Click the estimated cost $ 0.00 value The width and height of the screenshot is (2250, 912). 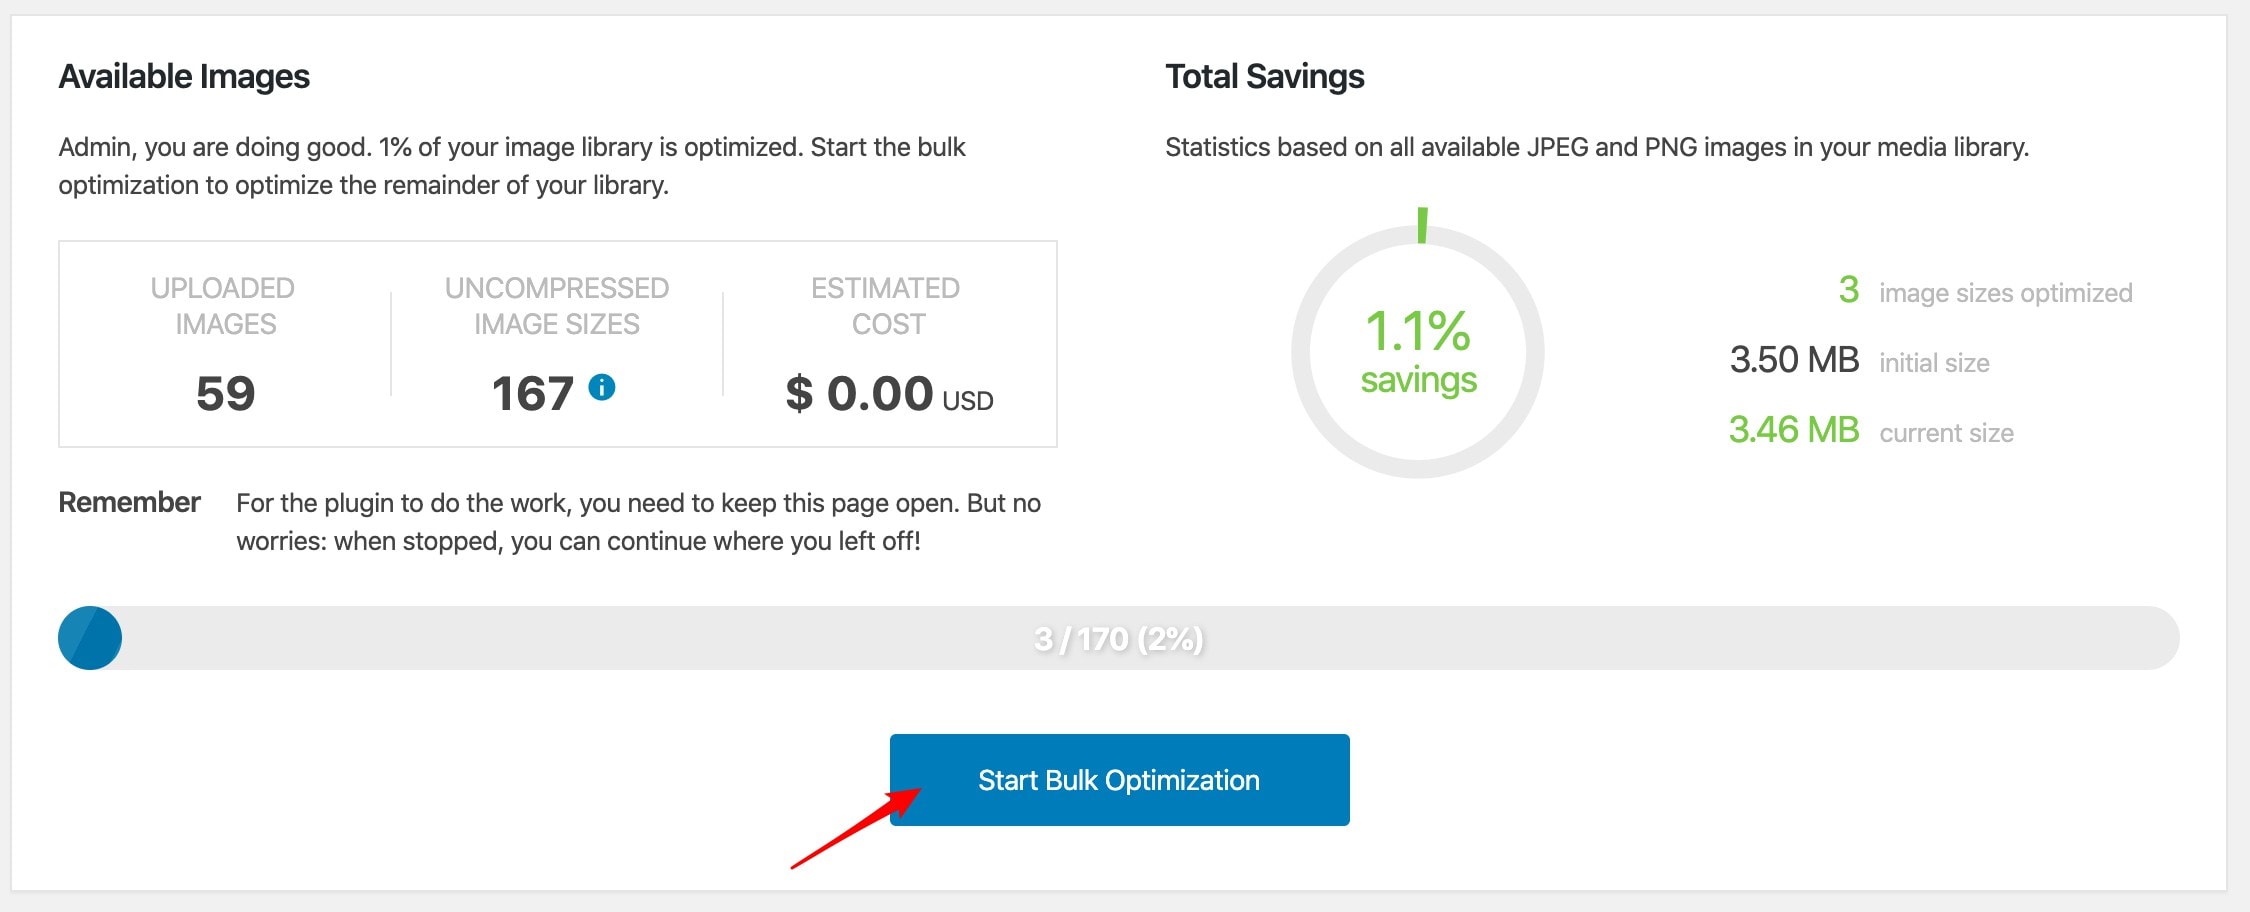coord(859,393)
